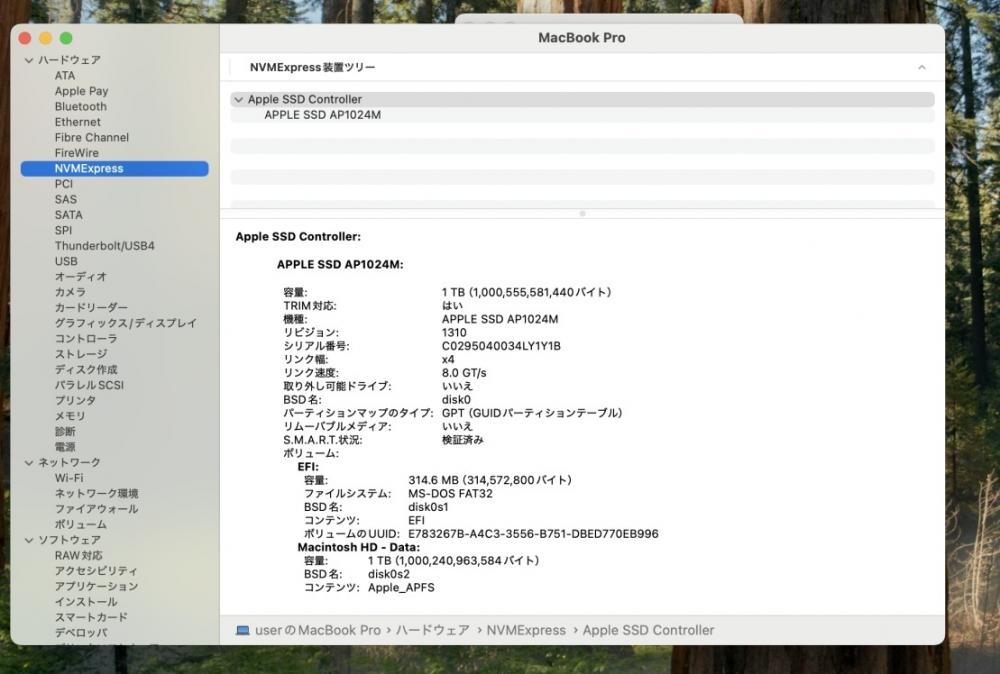Click the link speed value 8.0 GT/s

[x=464, y=373]
